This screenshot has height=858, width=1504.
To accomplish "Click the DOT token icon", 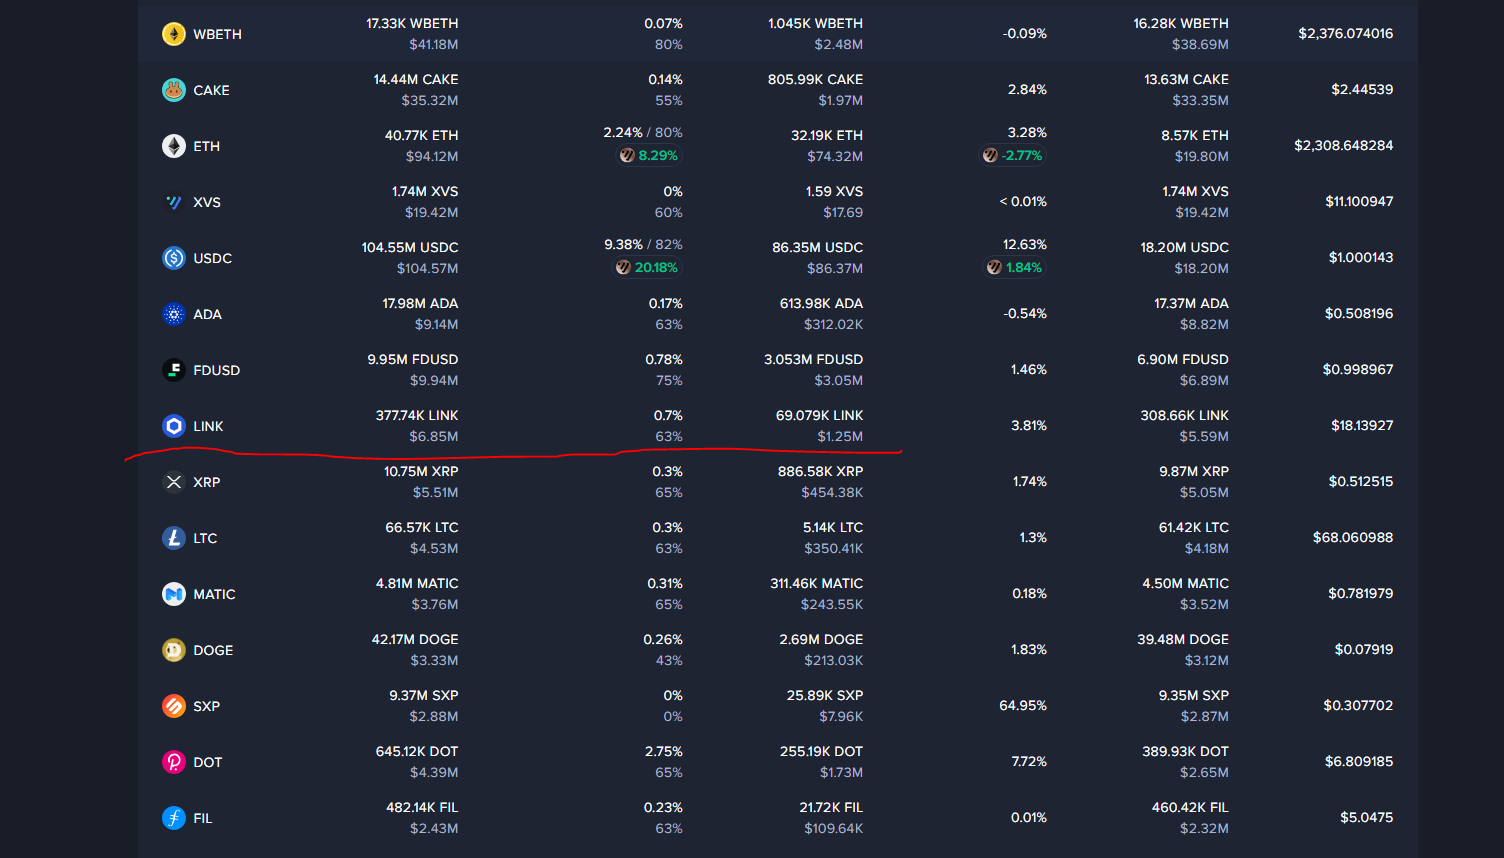I will pos(174,762).
